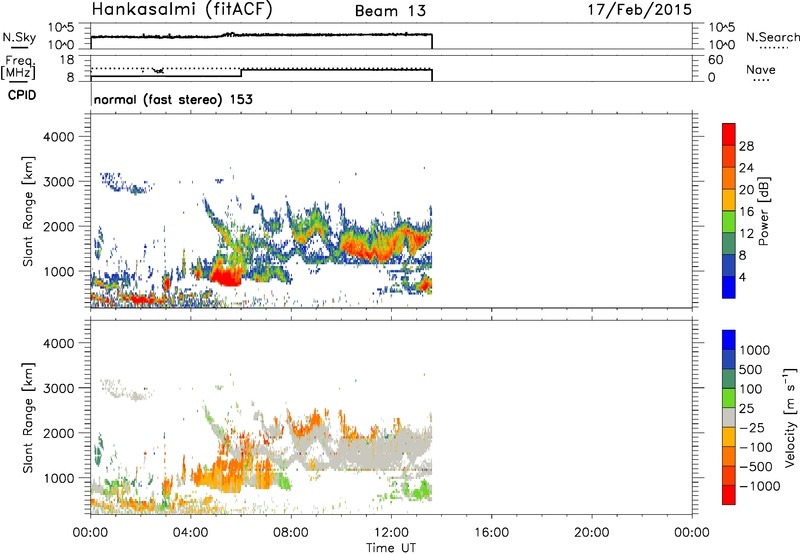Click the N.Search legend label
Screen dimensions: 800x554
point(772,37)
